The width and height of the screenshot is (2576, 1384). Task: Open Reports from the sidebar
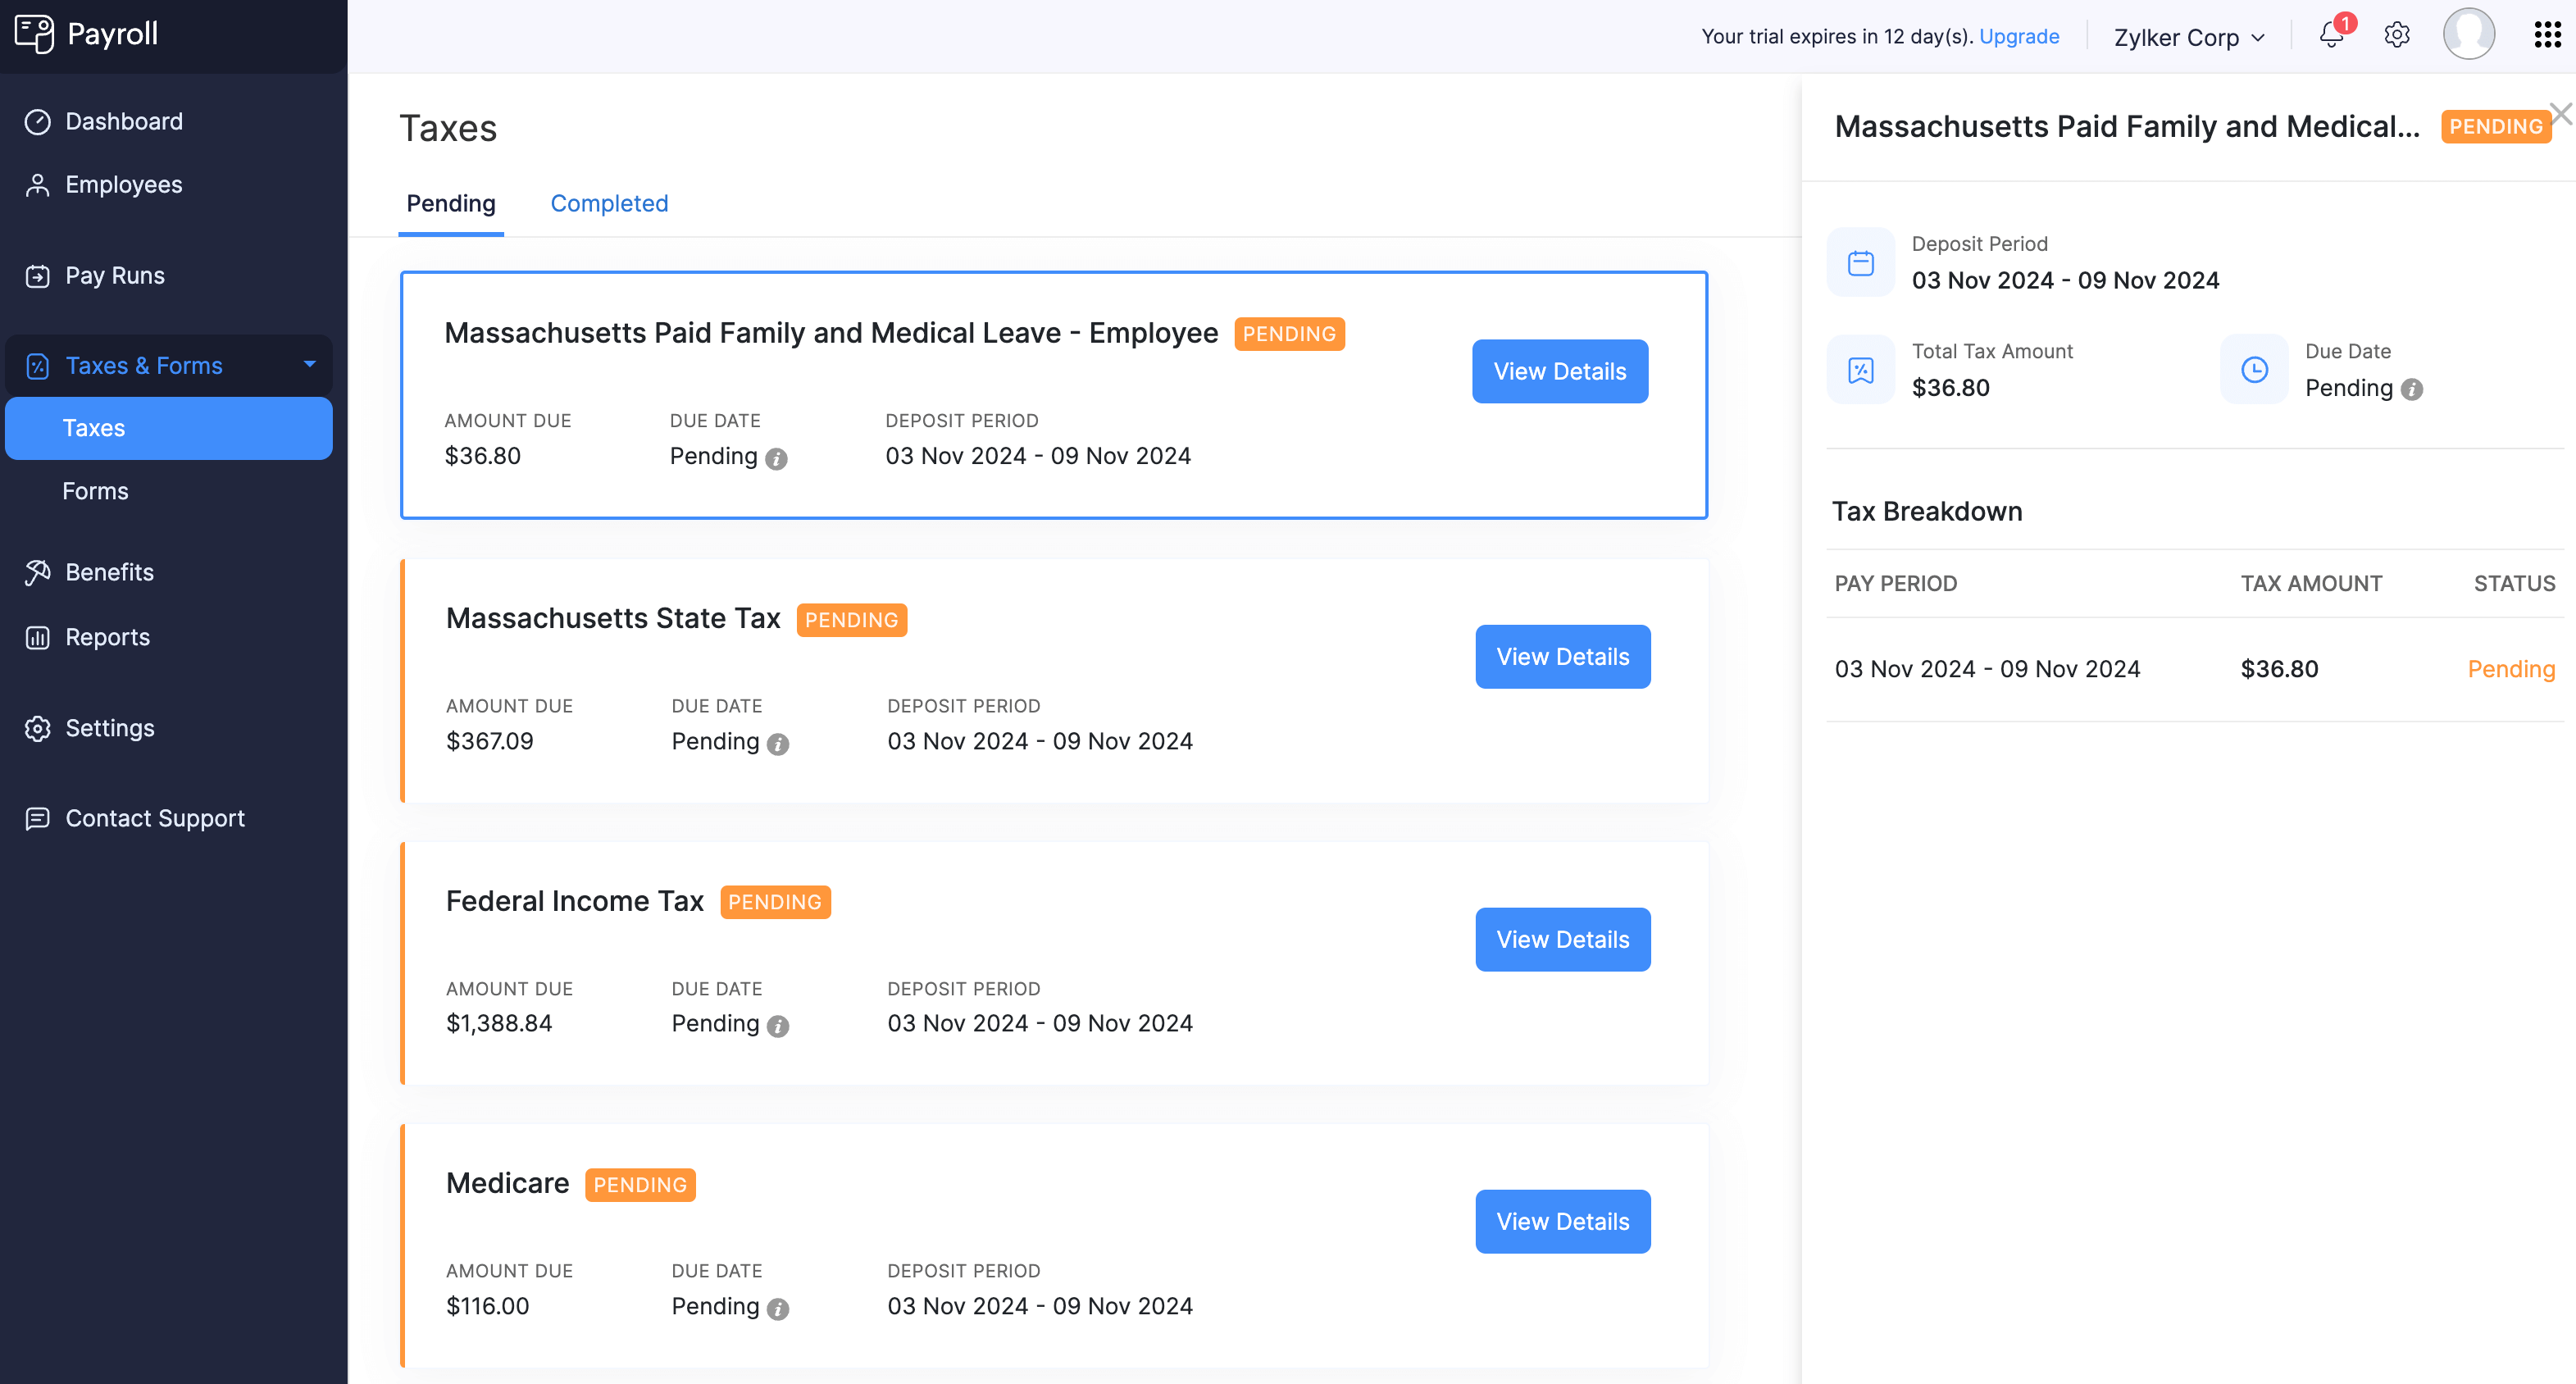tap(107, 637)
